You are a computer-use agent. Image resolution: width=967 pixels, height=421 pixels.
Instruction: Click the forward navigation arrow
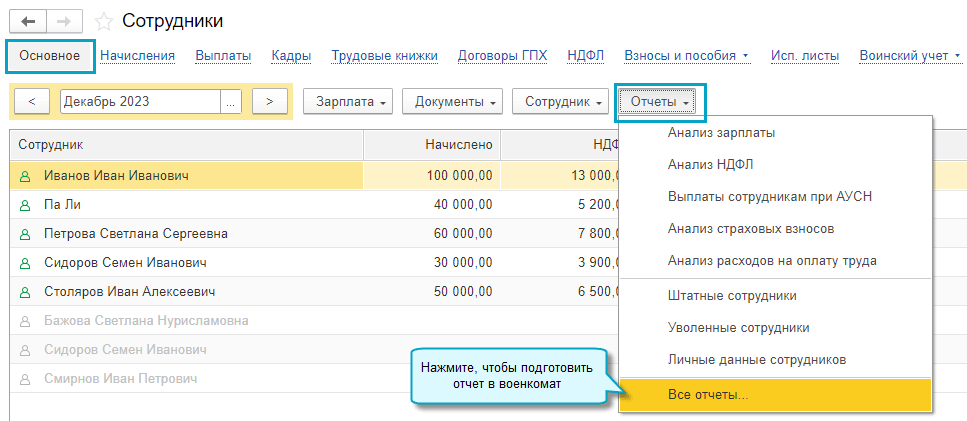63,21
